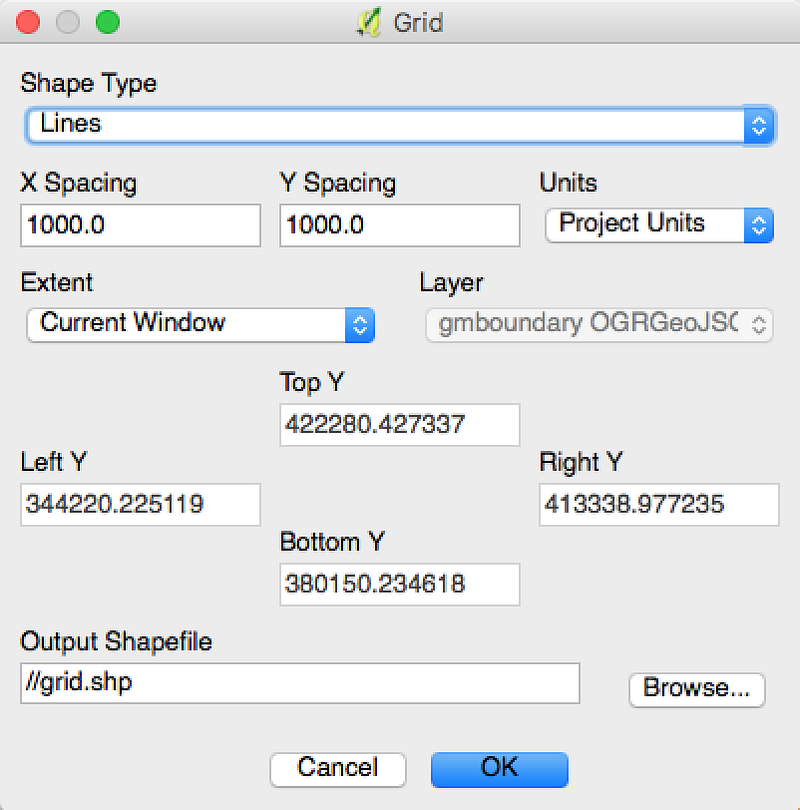This screenshot has height=810, width=800.
Task: Expand the Extent dropdown
Action: (x=200, y=324)
